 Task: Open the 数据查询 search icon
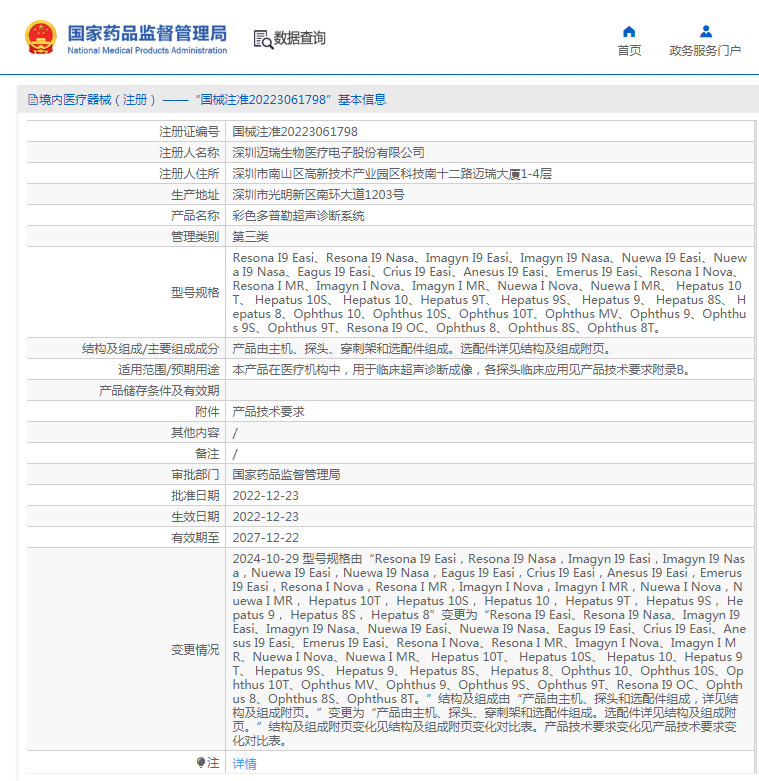tap(263, 39)
